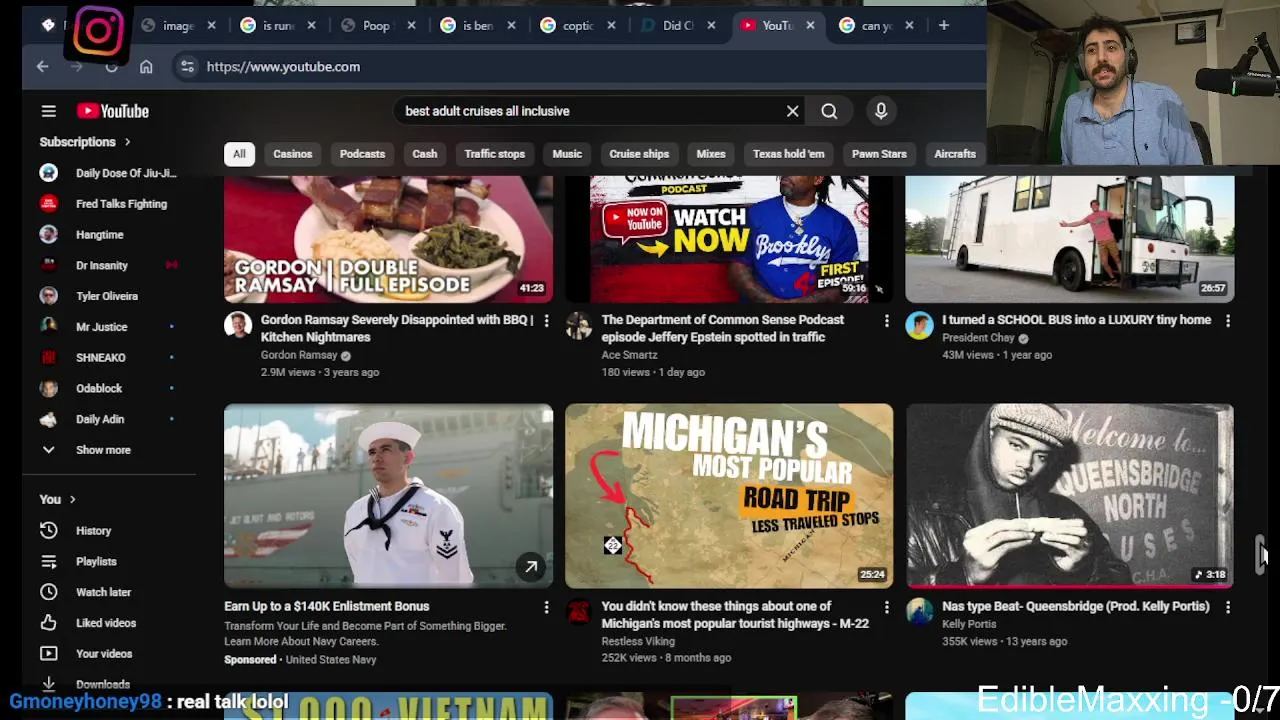Go back with the browser back arrow

click(x=42, y=66)
